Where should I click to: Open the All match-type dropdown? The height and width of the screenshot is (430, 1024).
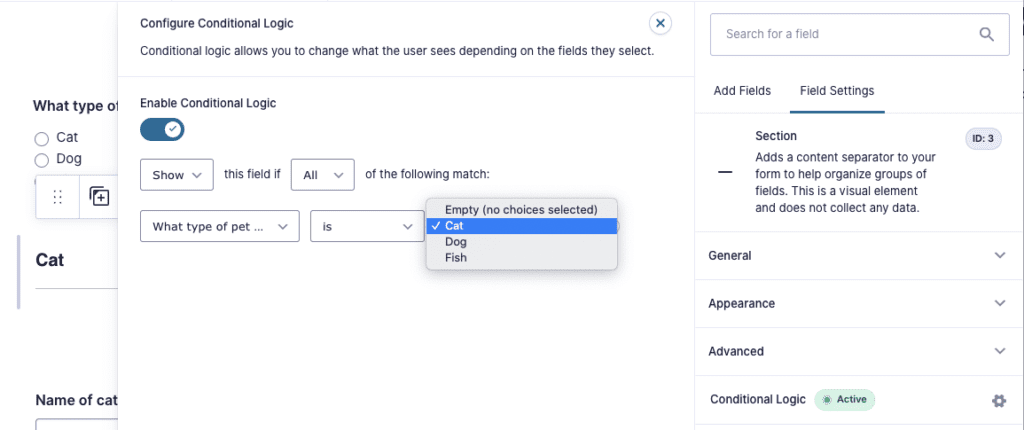[323, 175]
